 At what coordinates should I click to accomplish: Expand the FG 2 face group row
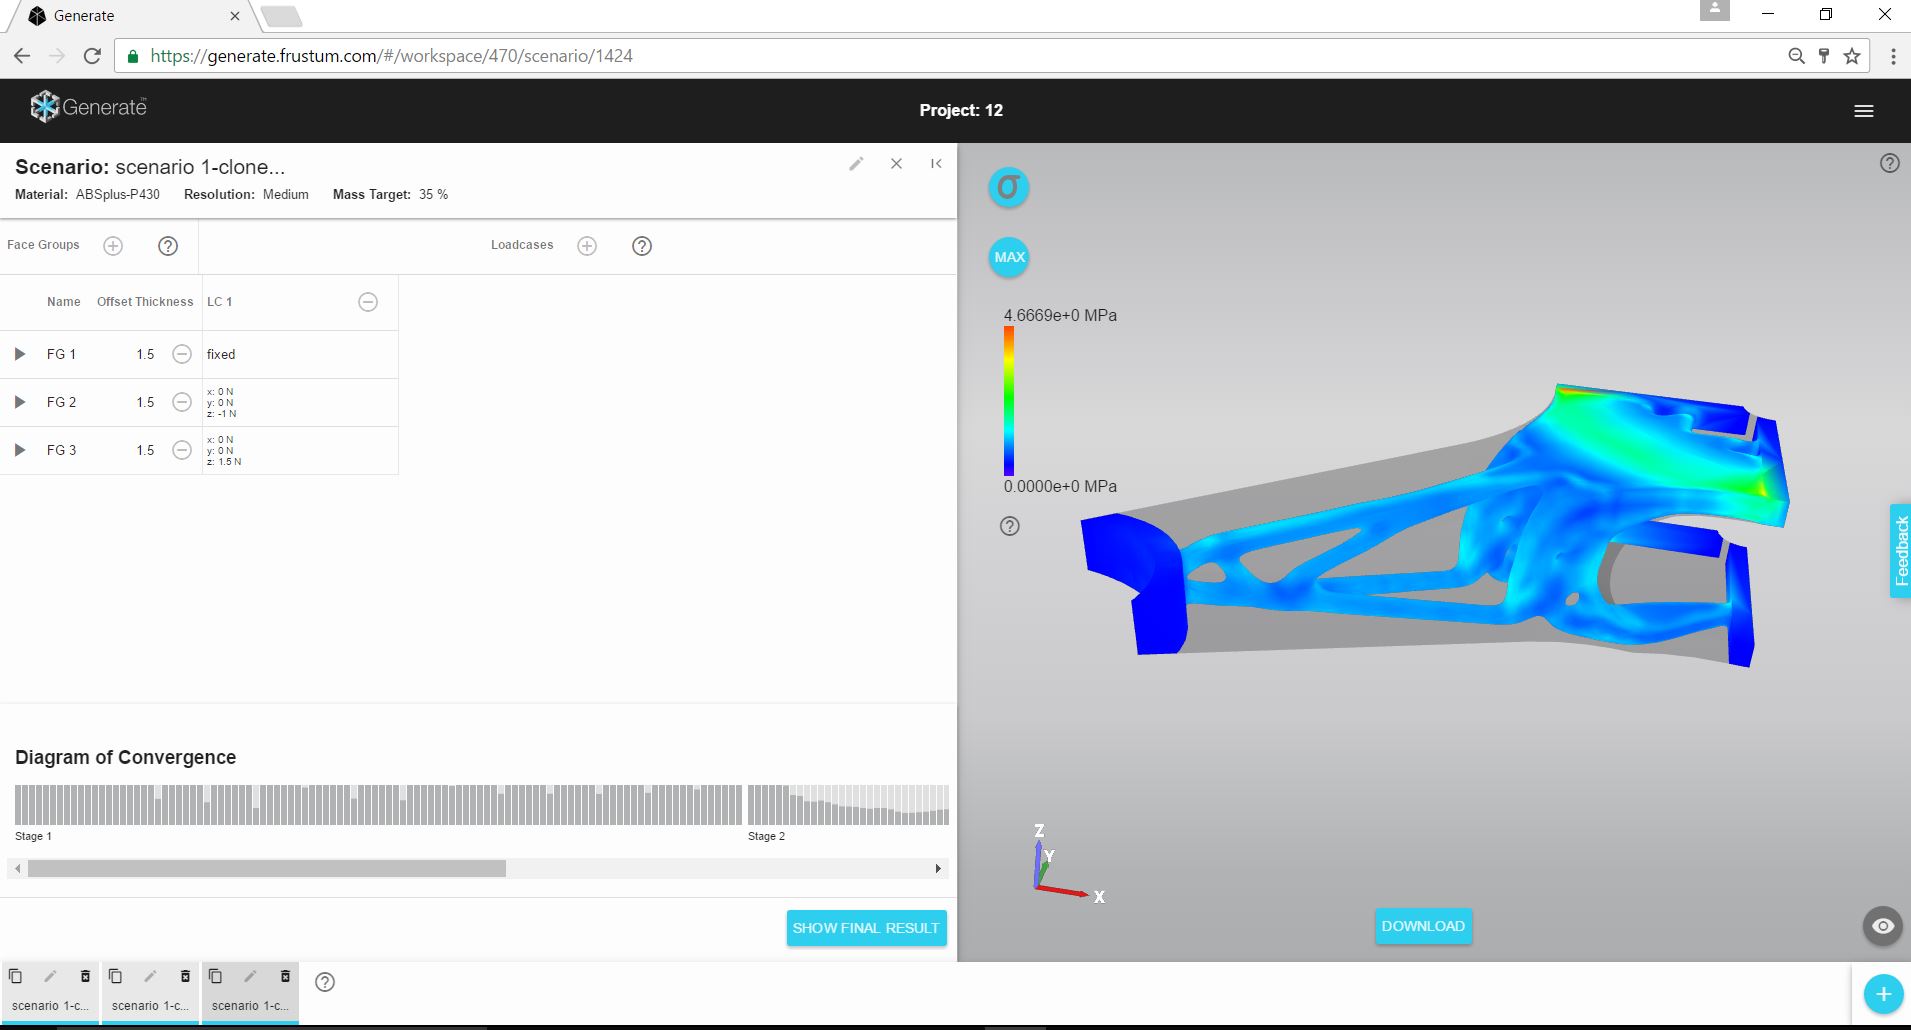19,402
